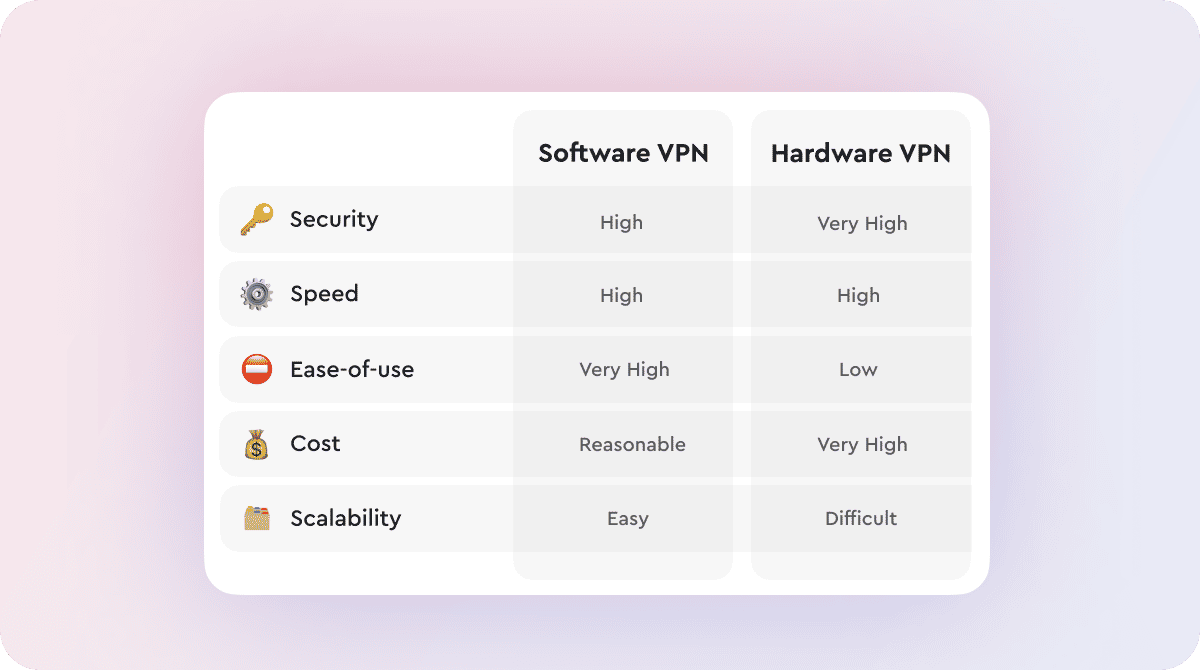Screen dimensions: 1200x670
Task: Click the Ease-of-use row label
Action: [x=351, y=369]
